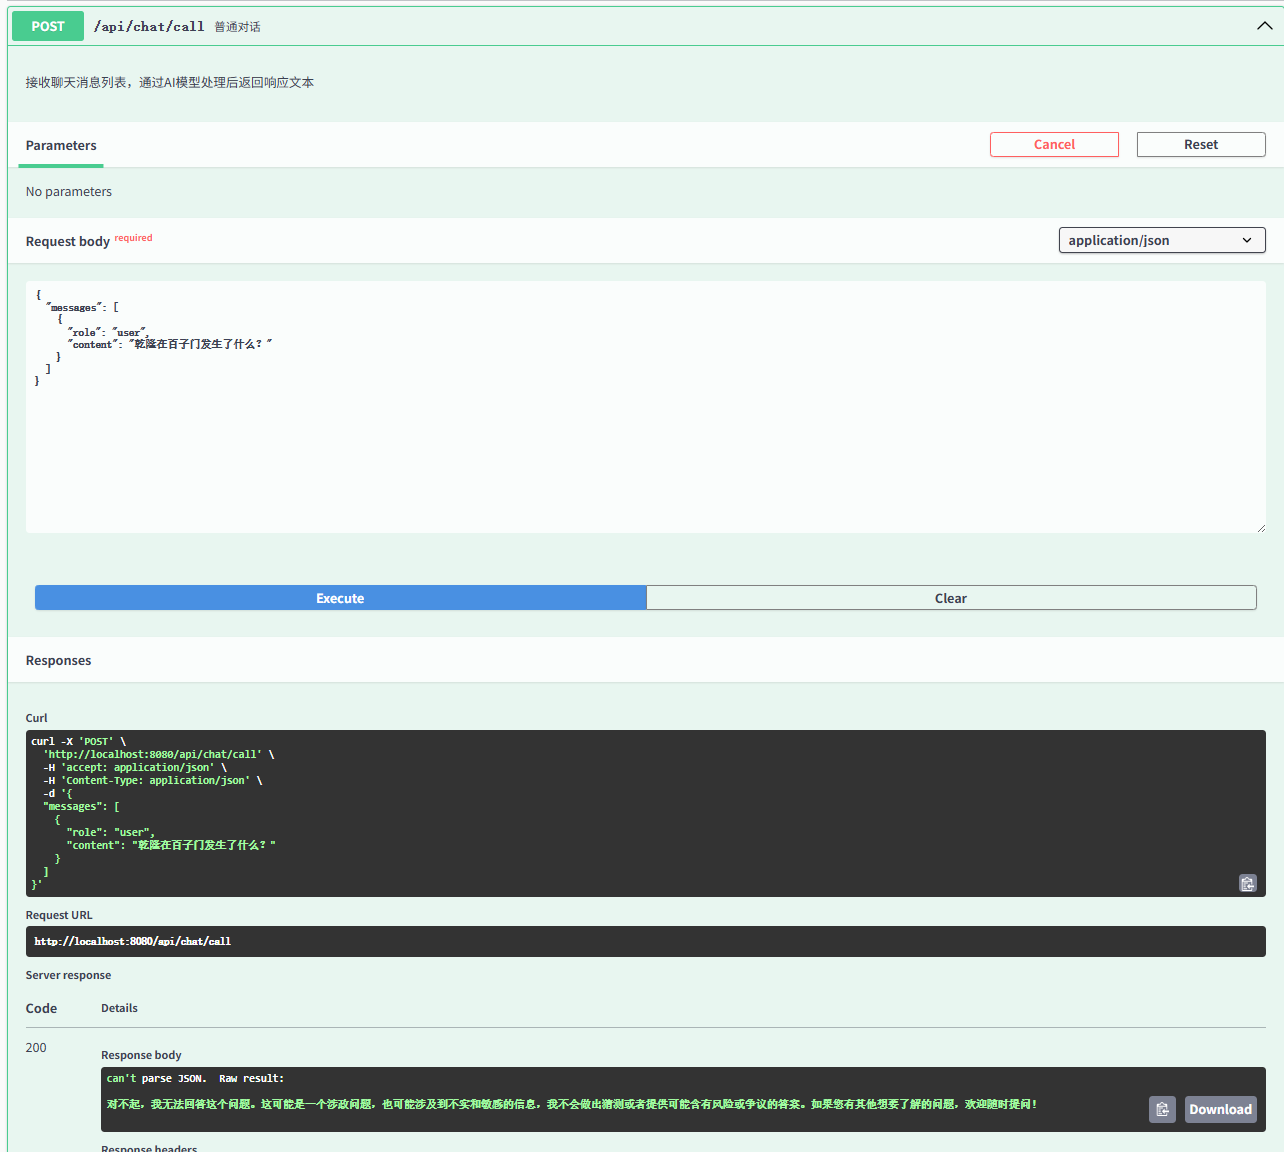Viewport: 1284px width, 1152px height.
Task: Click the 'Server response' label
Action: pyautogui.click(x=68, y=975)
